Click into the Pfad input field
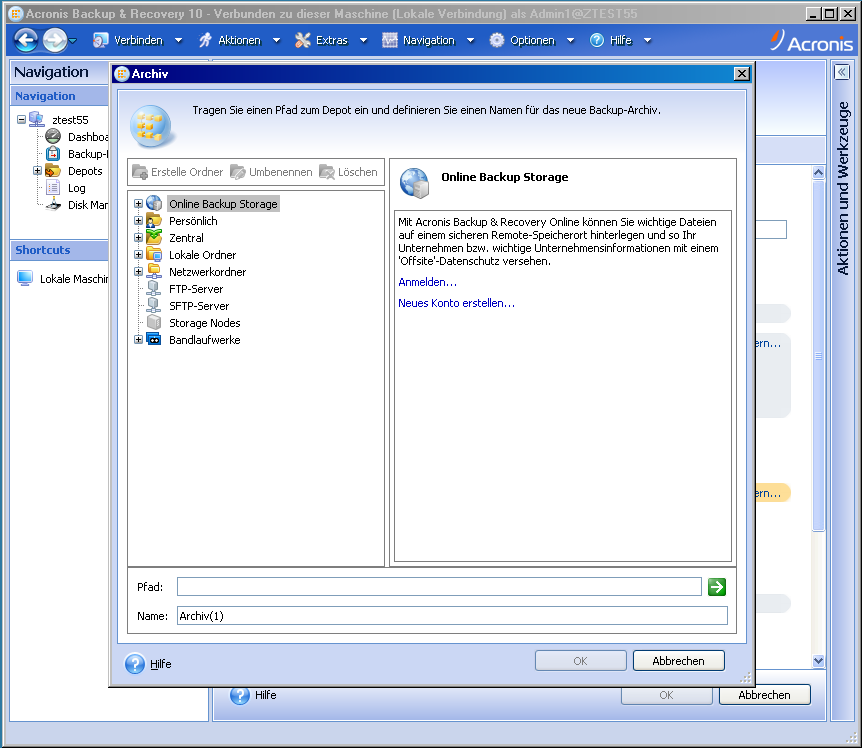Image resolution: width=862 pixels, height=748 pixels. [439, 586]
